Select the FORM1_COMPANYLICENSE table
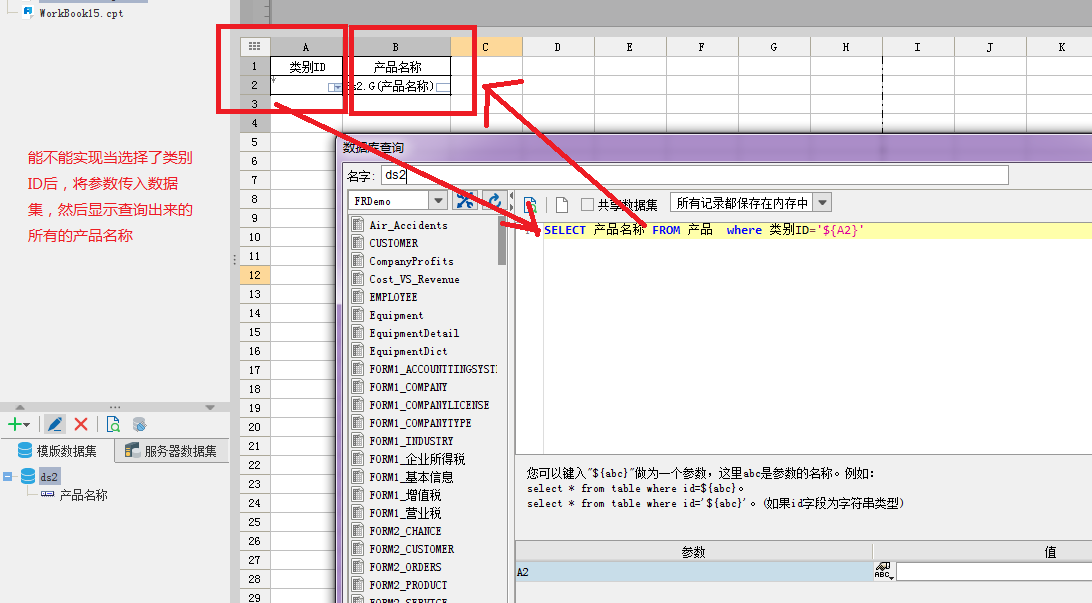 tap(429, 405)
